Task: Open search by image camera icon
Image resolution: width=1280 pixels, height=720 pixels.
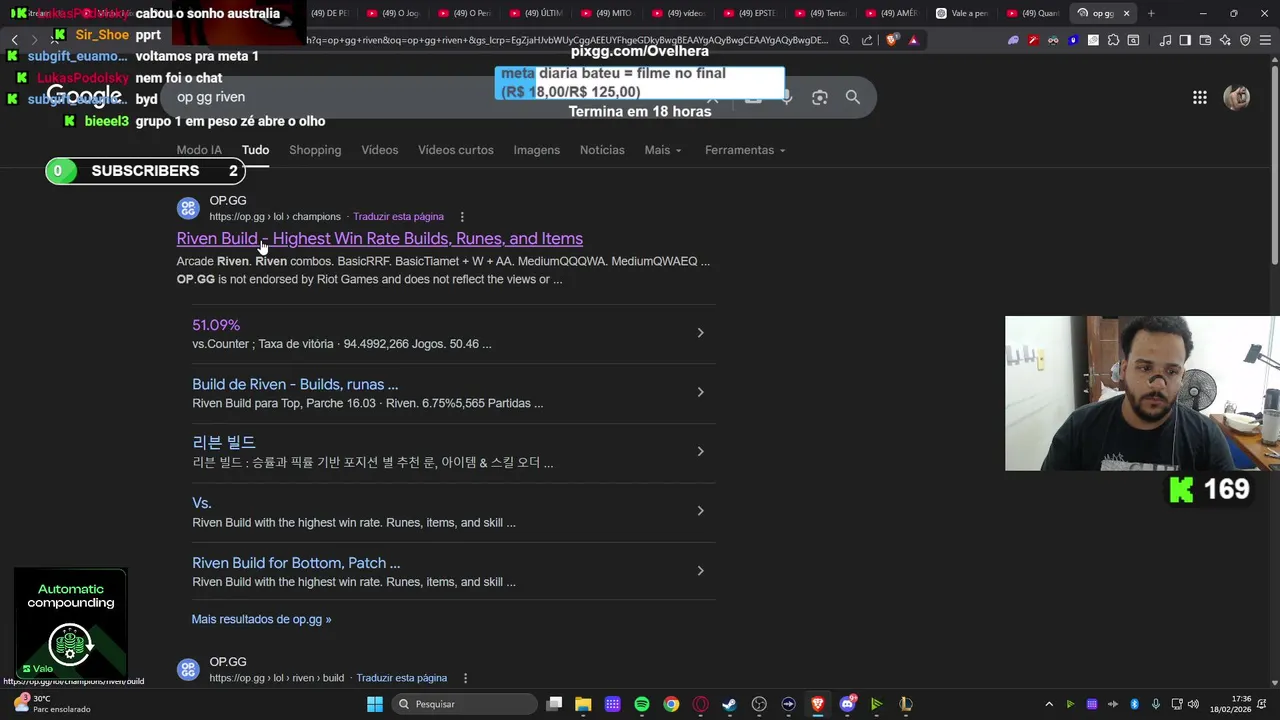Action: click(x=820, y=97)
